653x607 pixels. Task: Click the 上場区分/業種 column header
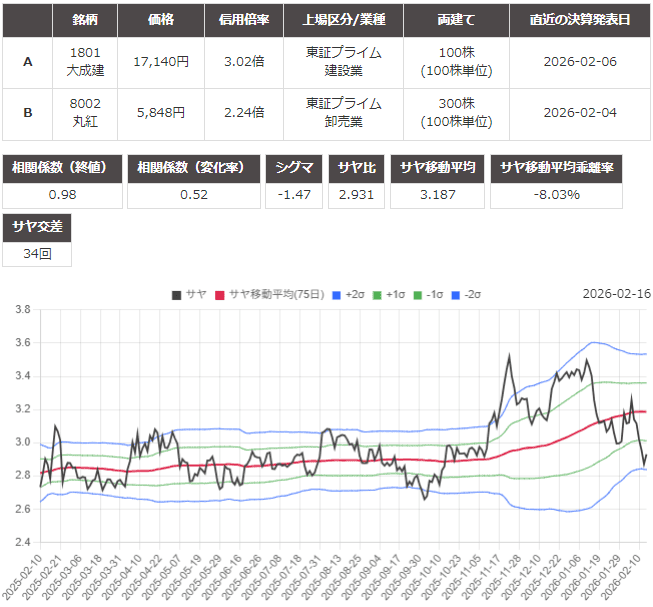point(342,20)
